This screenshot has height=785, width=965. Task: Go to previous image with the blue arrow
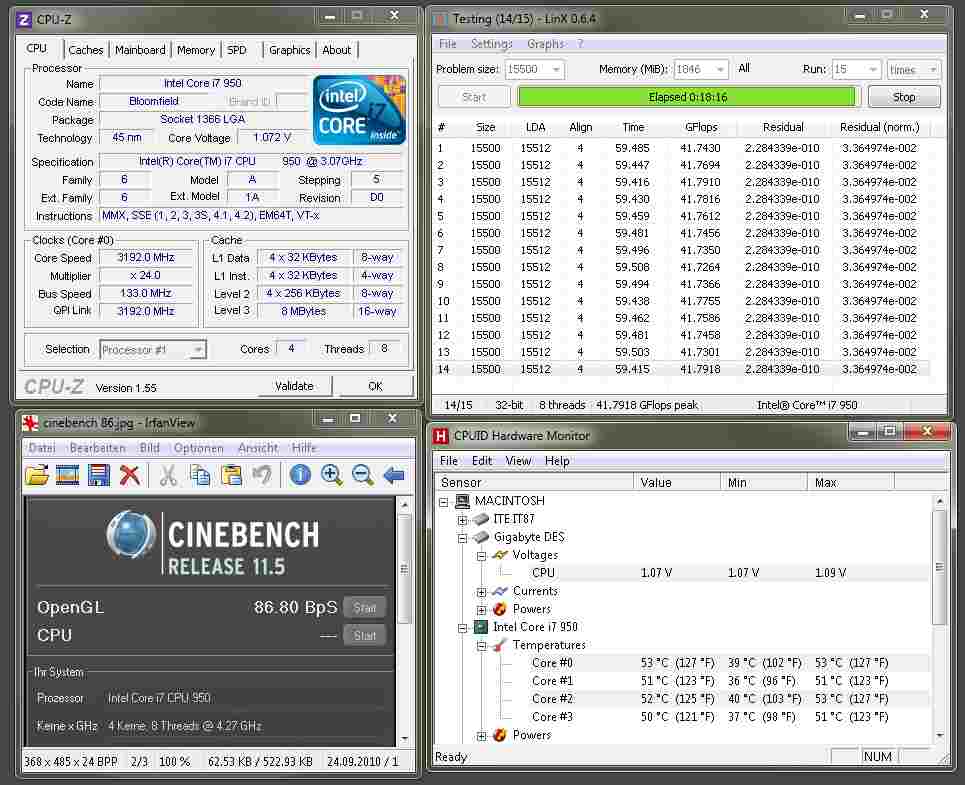pos(394,475)
